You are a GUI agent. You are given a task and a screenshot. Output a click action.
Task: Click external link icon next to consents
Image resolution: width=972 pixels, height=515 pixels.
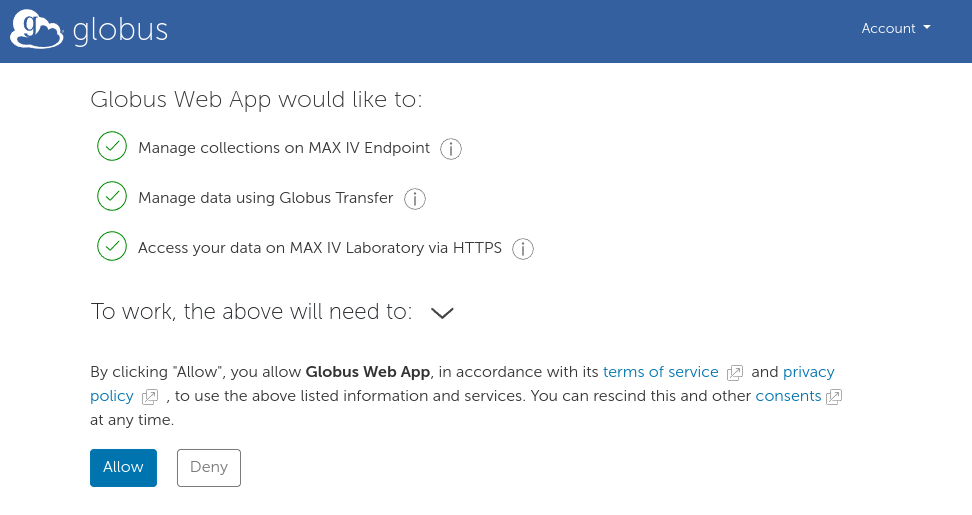coord(834,397)
